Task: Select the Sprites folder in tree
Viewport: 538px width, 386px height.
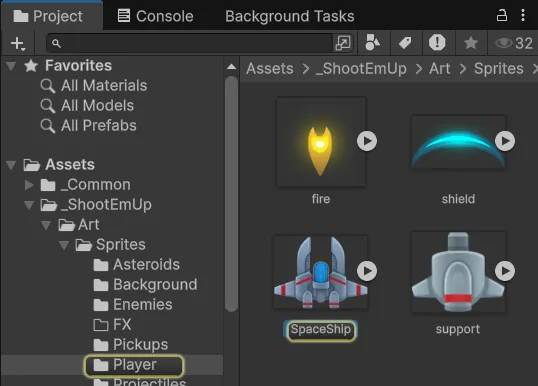Action: [x=110, y=245]
